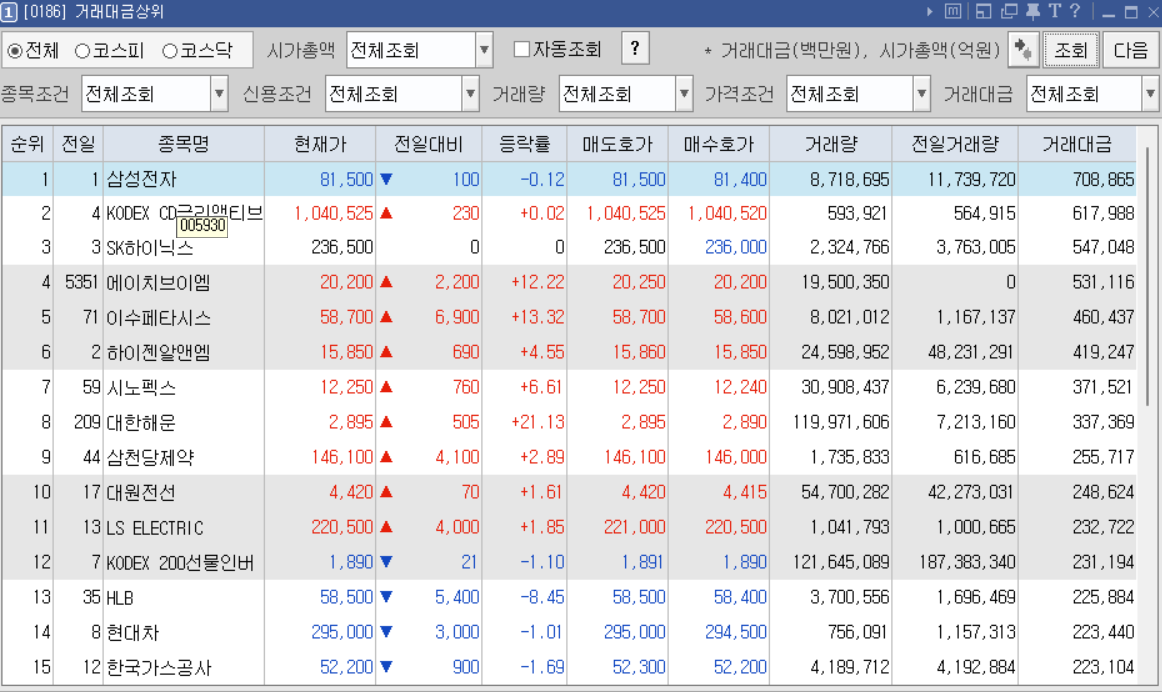Click the 매도호가 column header
1162x692 pixels.
pyautogui.click(x=617, y=144)
